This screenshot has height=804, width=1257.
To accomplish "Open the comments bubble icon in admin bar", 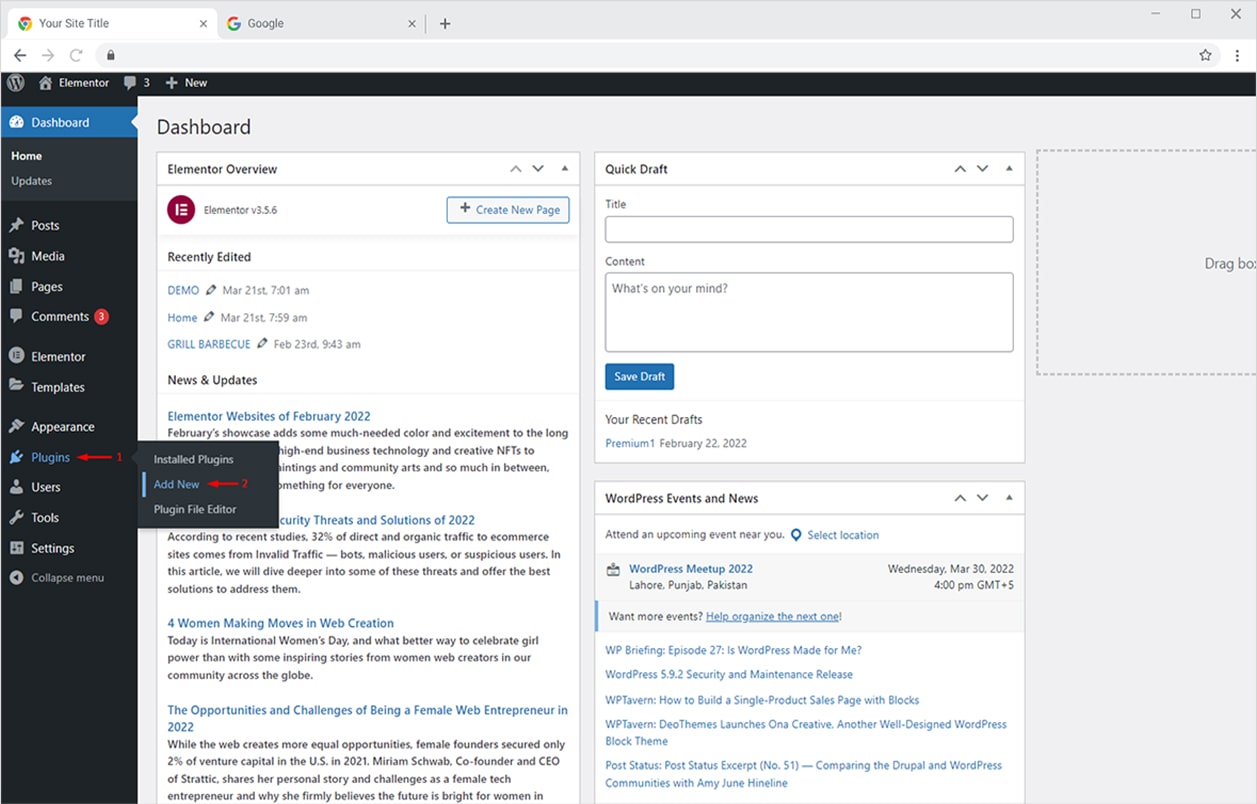I will click(130, 83).
